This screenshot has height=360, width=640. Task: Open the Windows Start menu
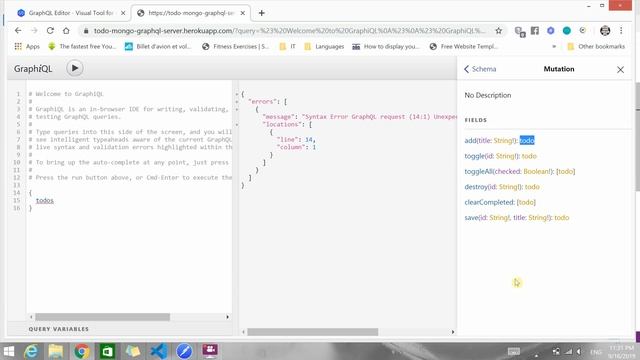pos(9,351)
